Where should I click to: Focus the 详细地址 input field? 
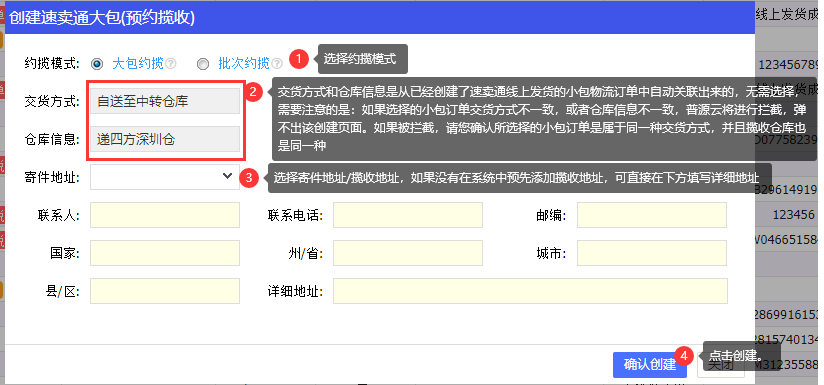pyautogui.click(x=530, y=291)
